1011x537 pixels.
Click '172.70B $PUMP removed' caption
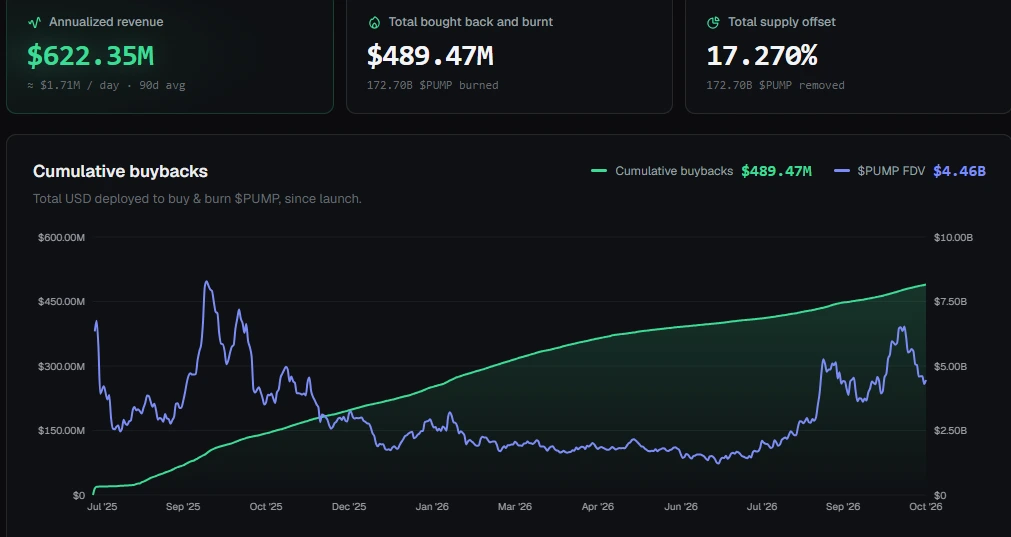coord(775,85)
